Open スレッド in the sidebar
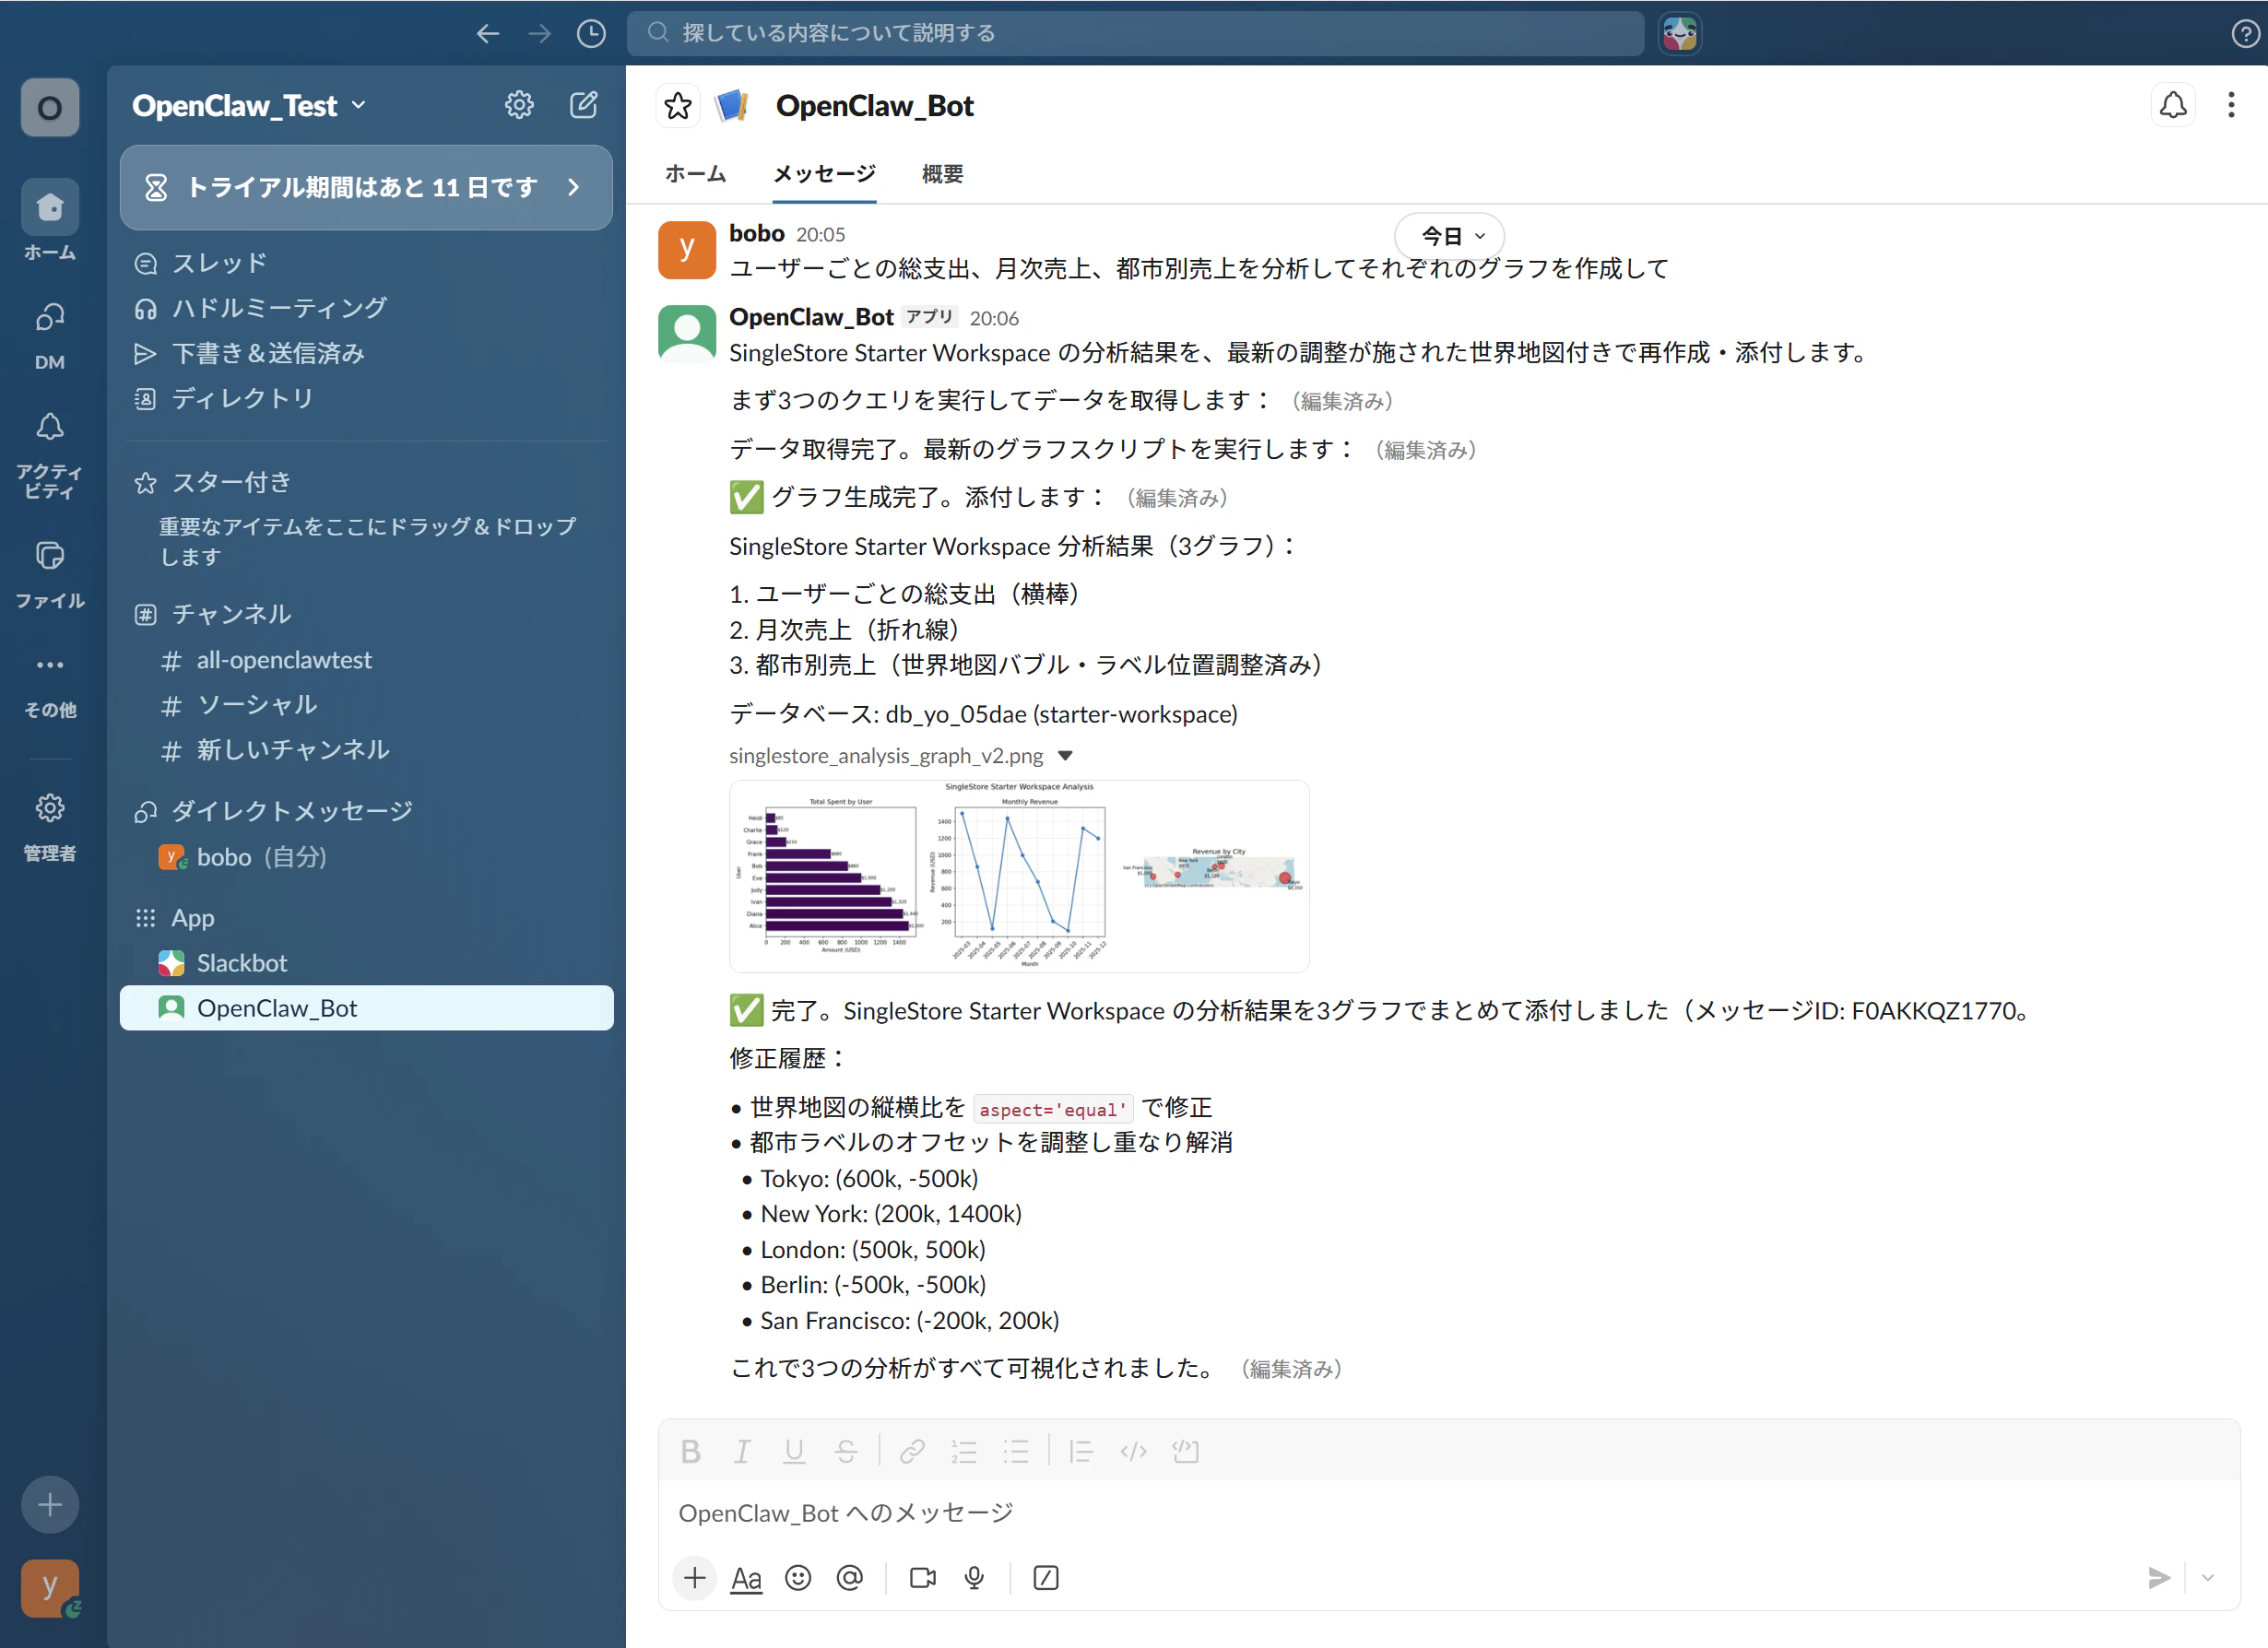Screen dimensions: 2268x1648 [x=366, y=263]
